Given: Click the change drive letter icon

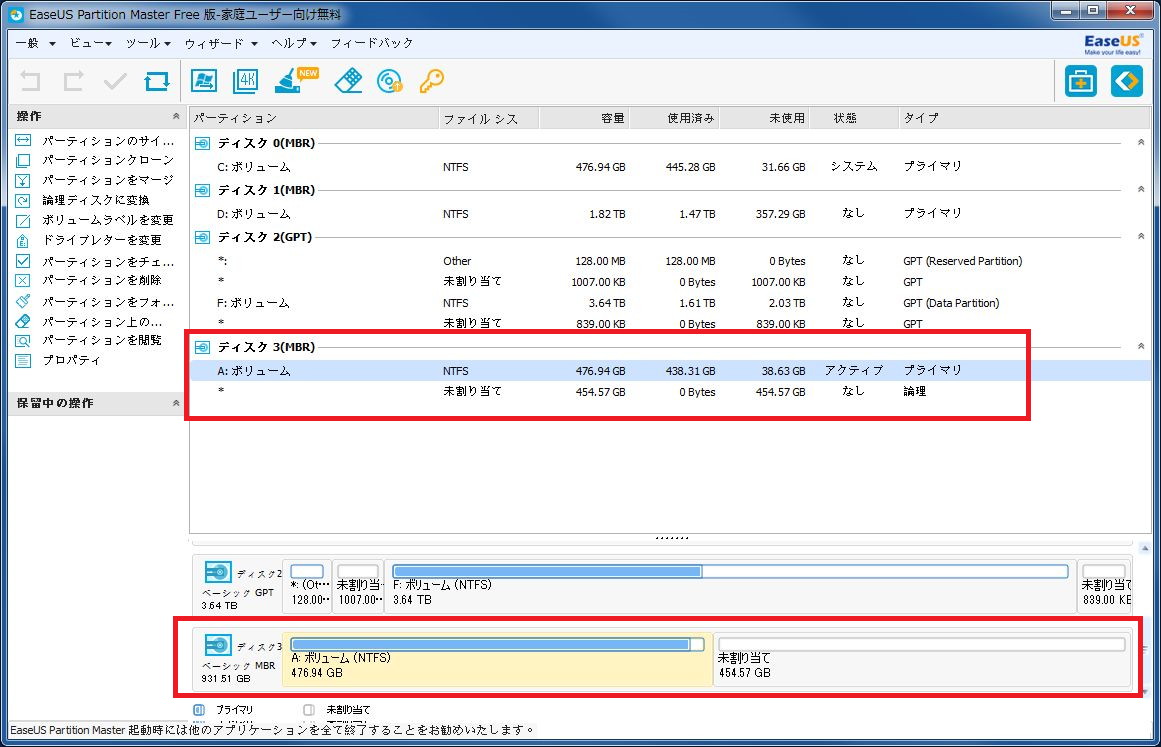Looking at the screenshot, I should pyautogui.click(x=23, y=240).
